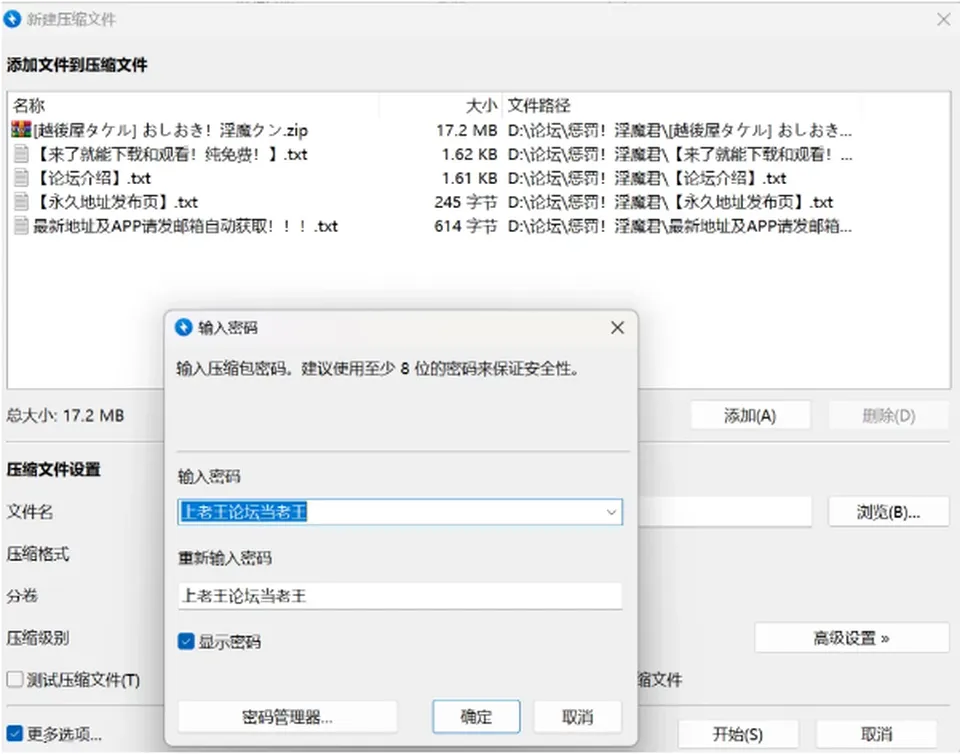Expand 高级设置 options
Screen dimensions: 960x754
[x=852, y=638]
